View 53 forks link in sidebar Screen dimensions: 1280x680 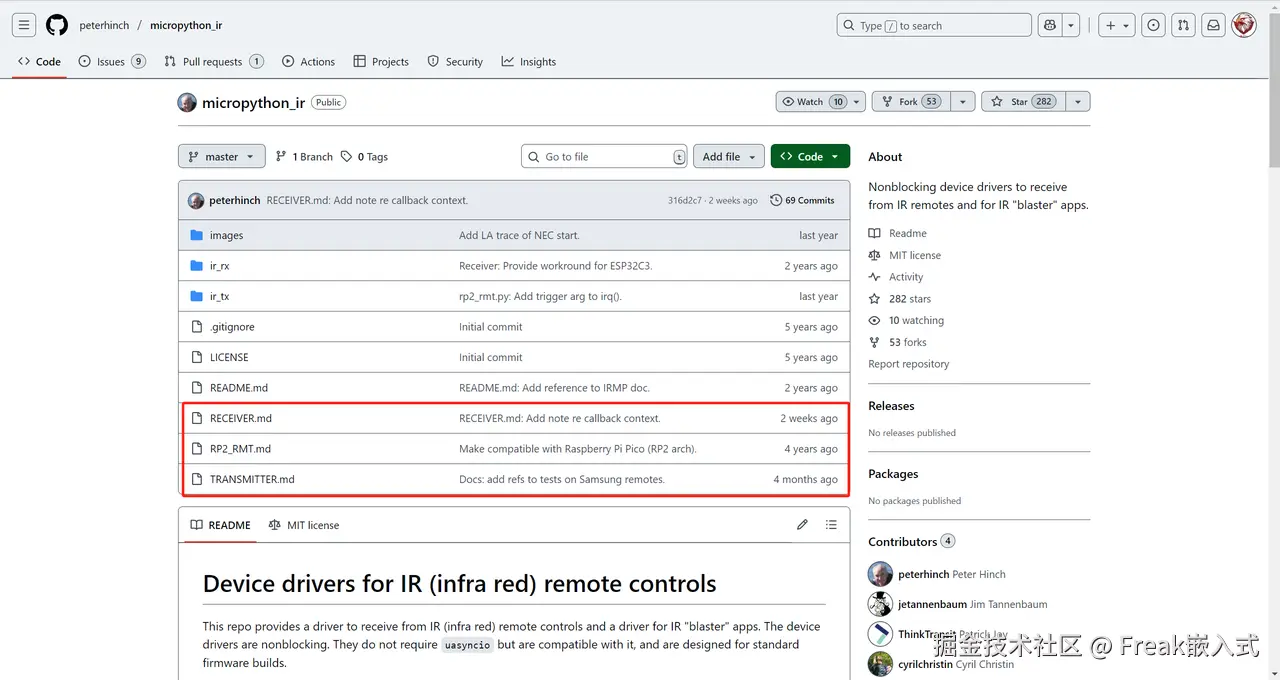coord(898,342)
